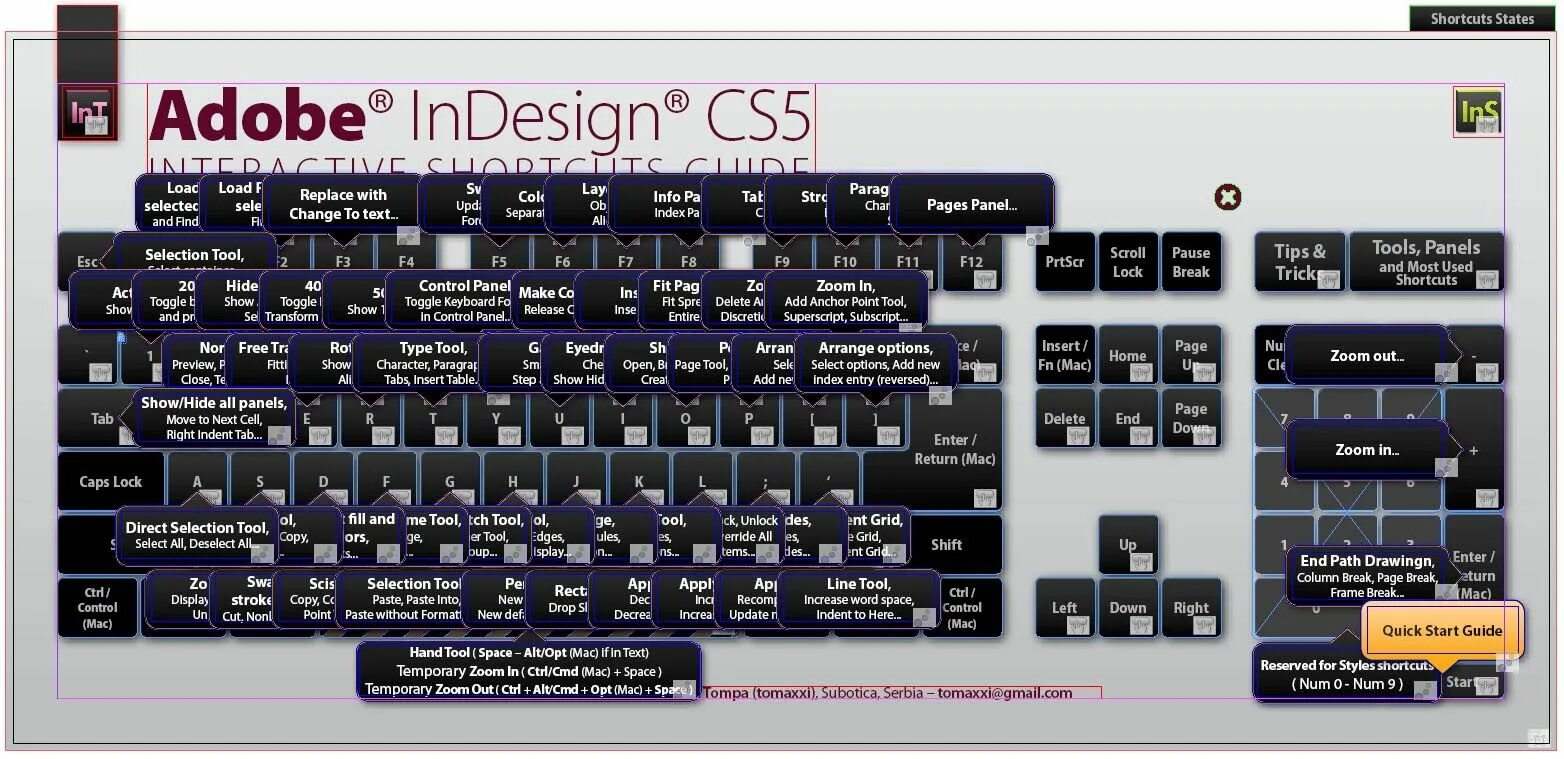Click the Zoom out tooltip
Viewport: 1564px width, 759px height.
[x=1367, y=355]
